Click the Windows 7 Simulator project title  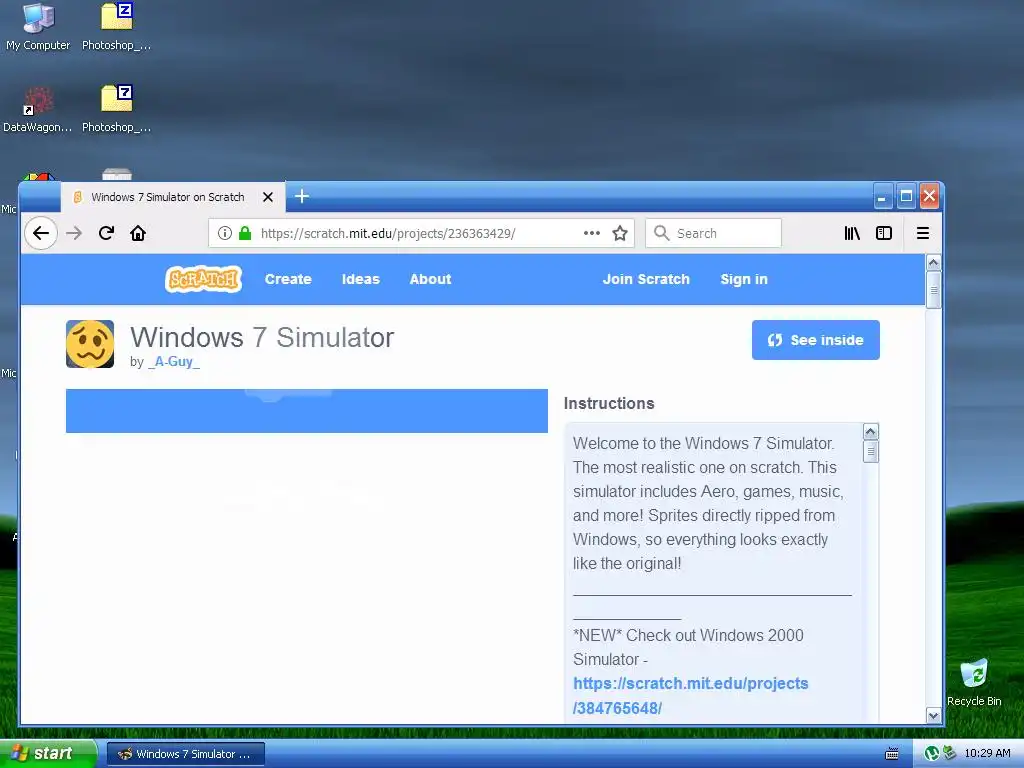click(262, 338)
